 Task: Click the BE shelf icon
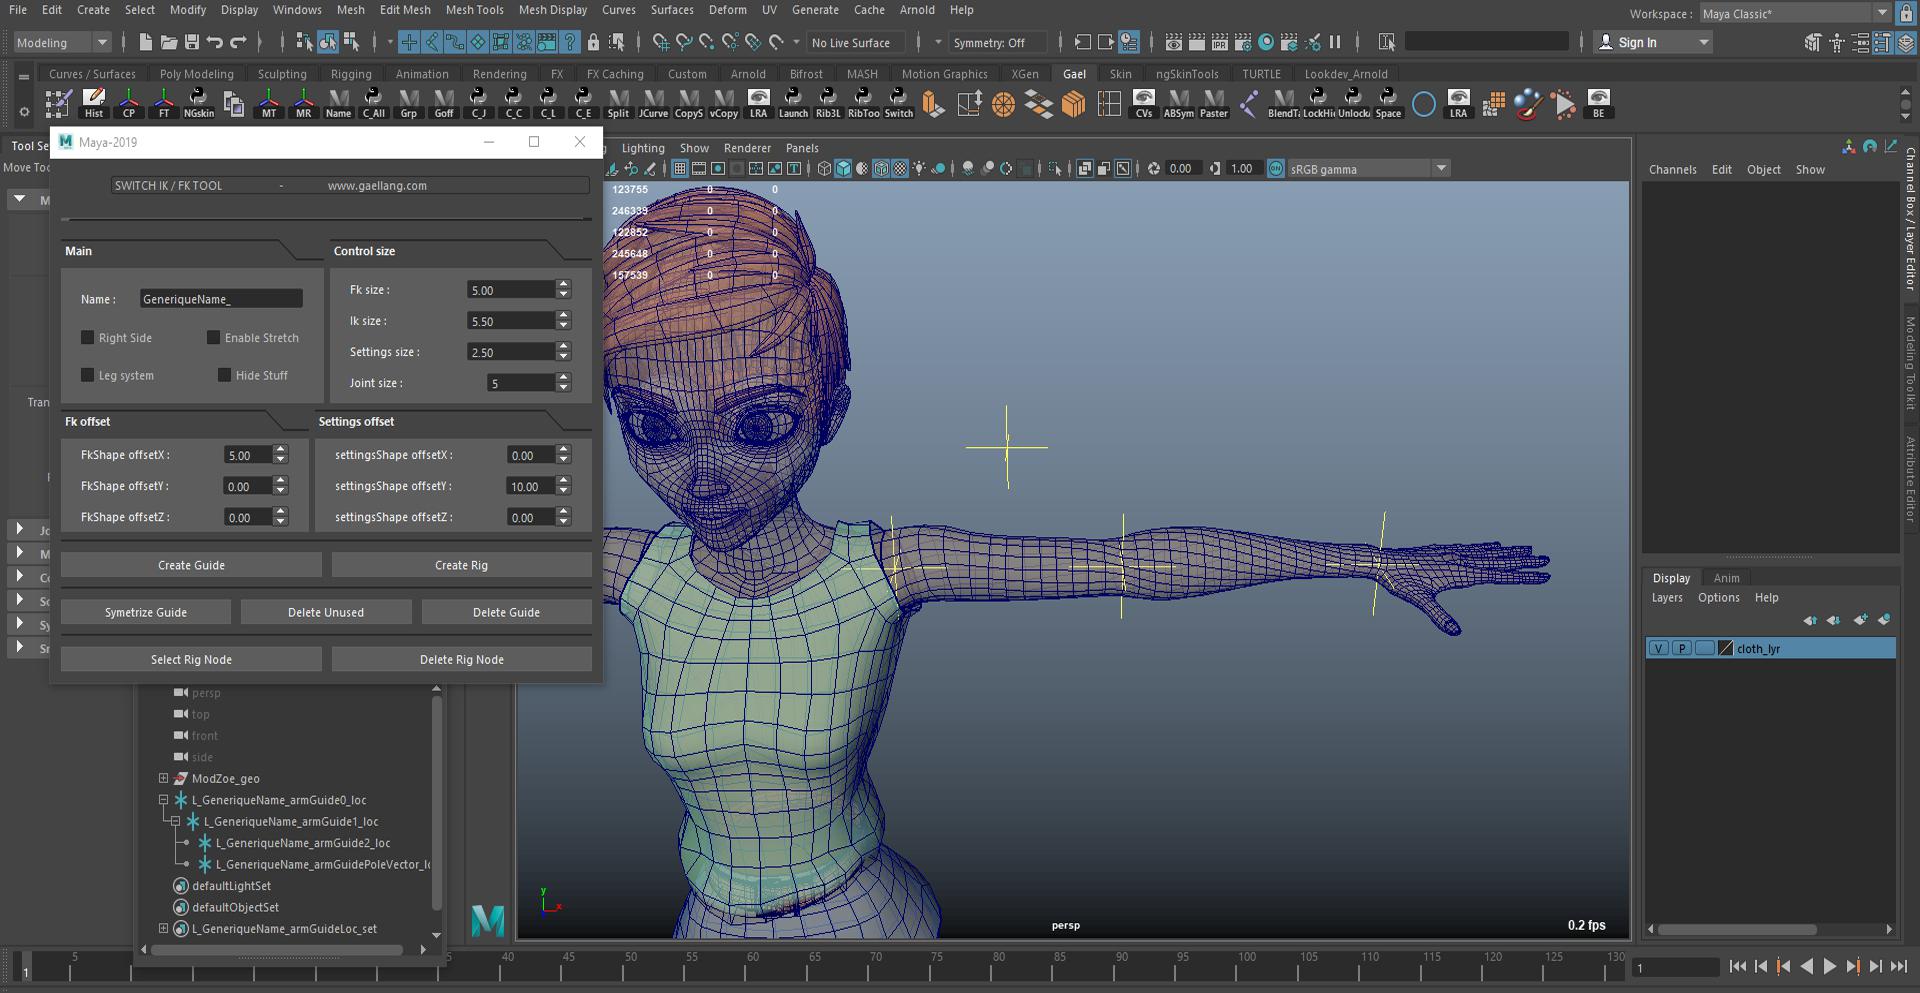[1598, 102]
